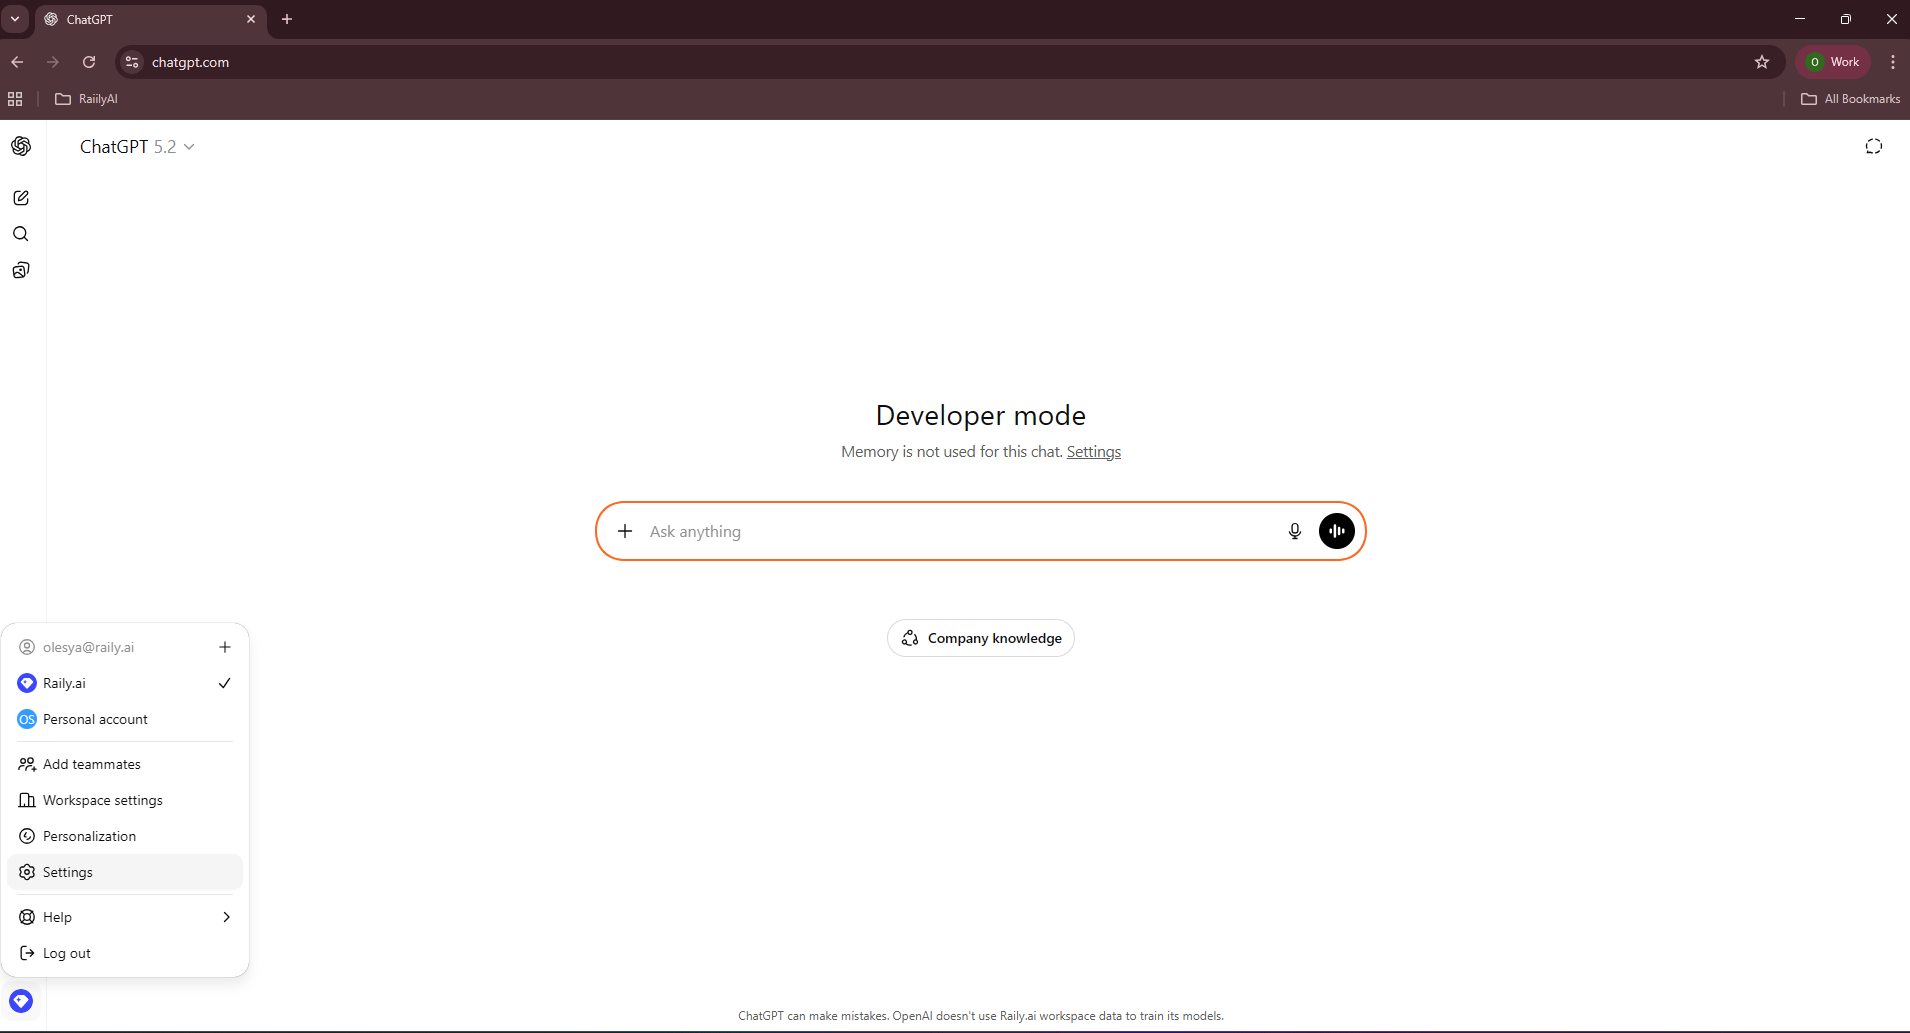Image resolution: width=1910 pixels, height=1033 pixels.
Task: Open the images library sidebar icon
Action: pyautogui.click(x=21, y=270)
